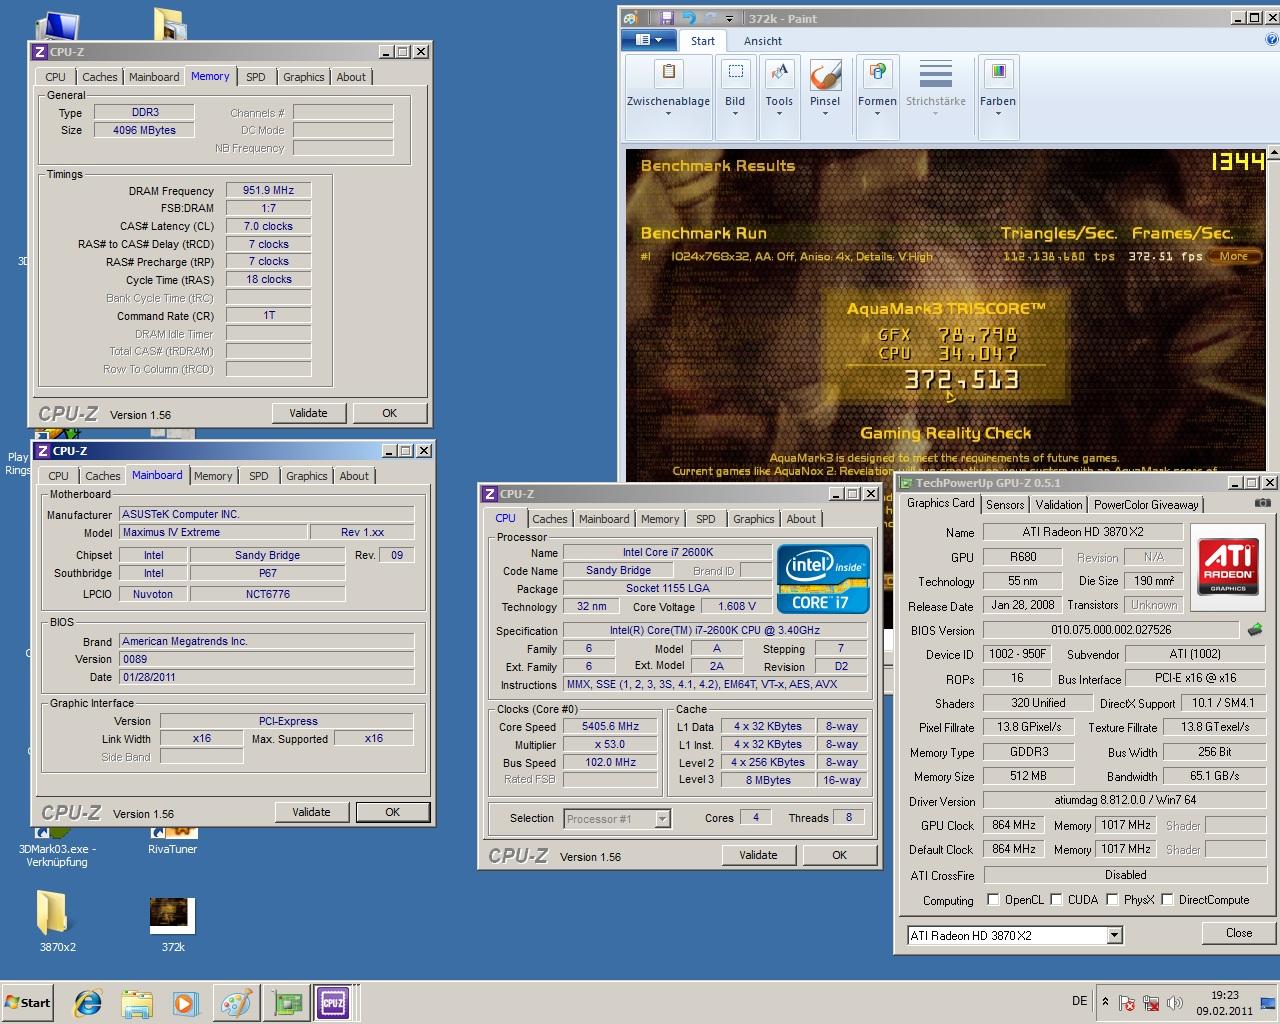The height and width of the screenshot is (1024, 1280).
Task: Switch to Paint via its taskbar icon
Action: pyautogui.click(x=236, y=1003)
